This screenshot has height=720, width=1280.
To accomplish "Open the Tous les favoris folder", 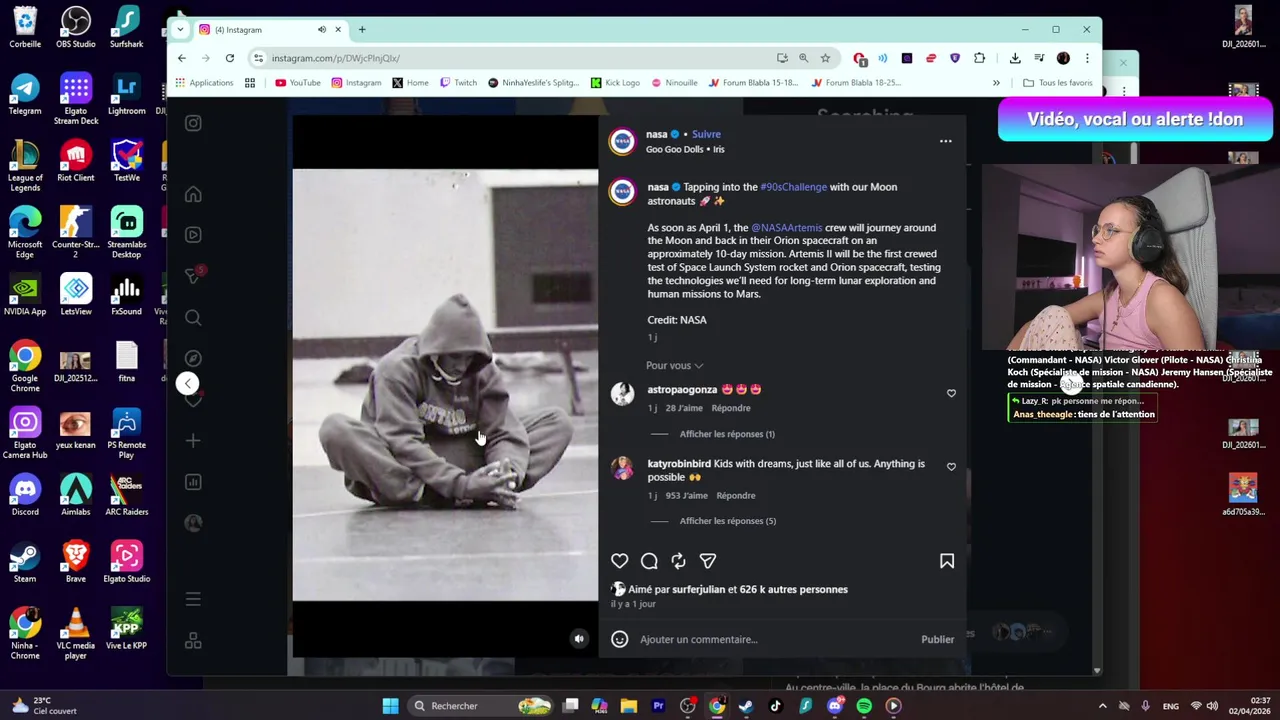I will pos(1058,83).
